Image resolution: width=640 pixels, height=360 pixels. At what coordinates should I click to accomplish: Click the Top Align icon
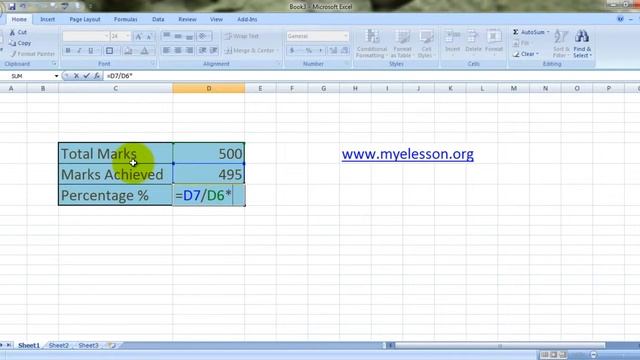pos(167,36)
